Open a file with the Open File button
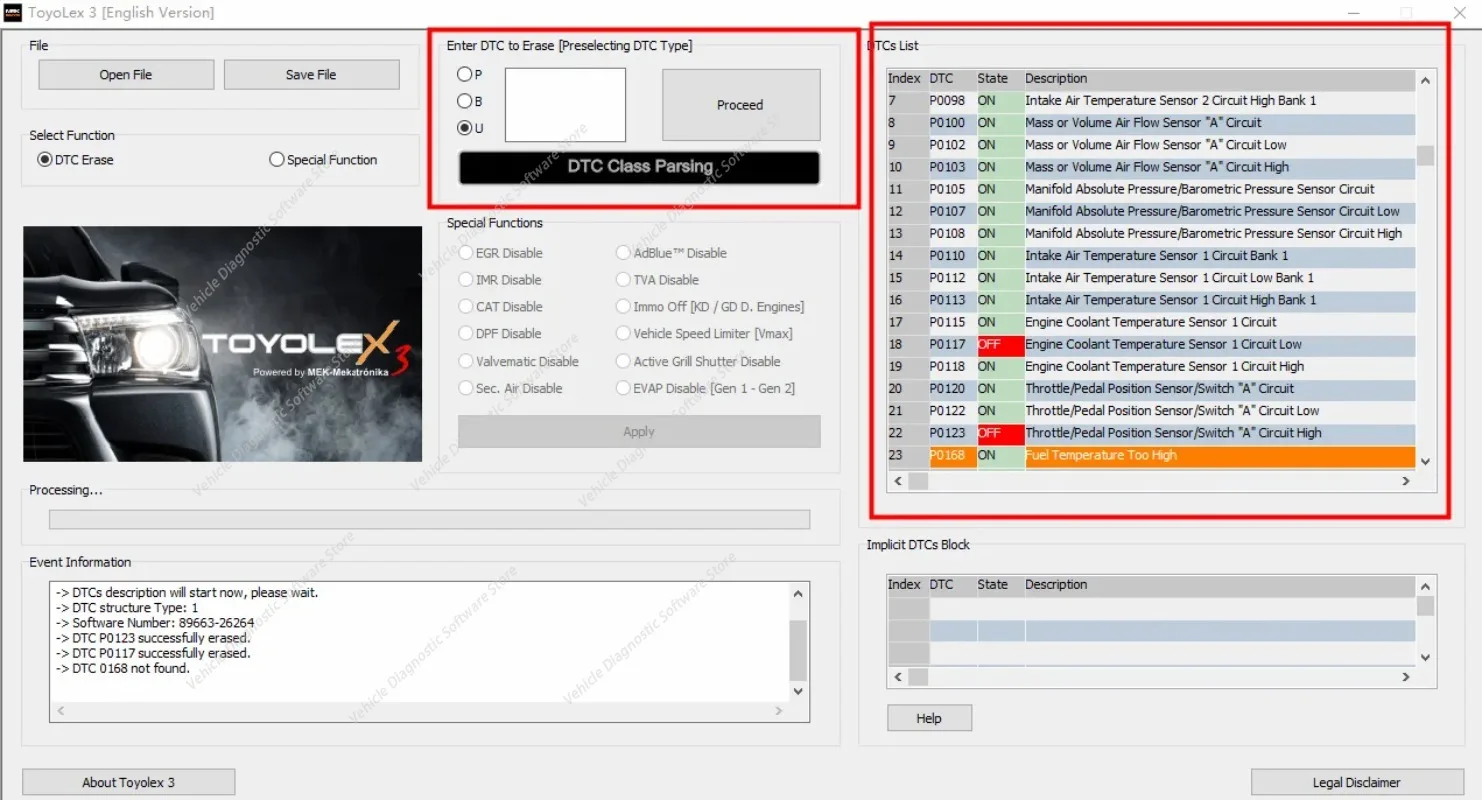Viewport: 1482px width, 800px height. (x=126, y=75)
